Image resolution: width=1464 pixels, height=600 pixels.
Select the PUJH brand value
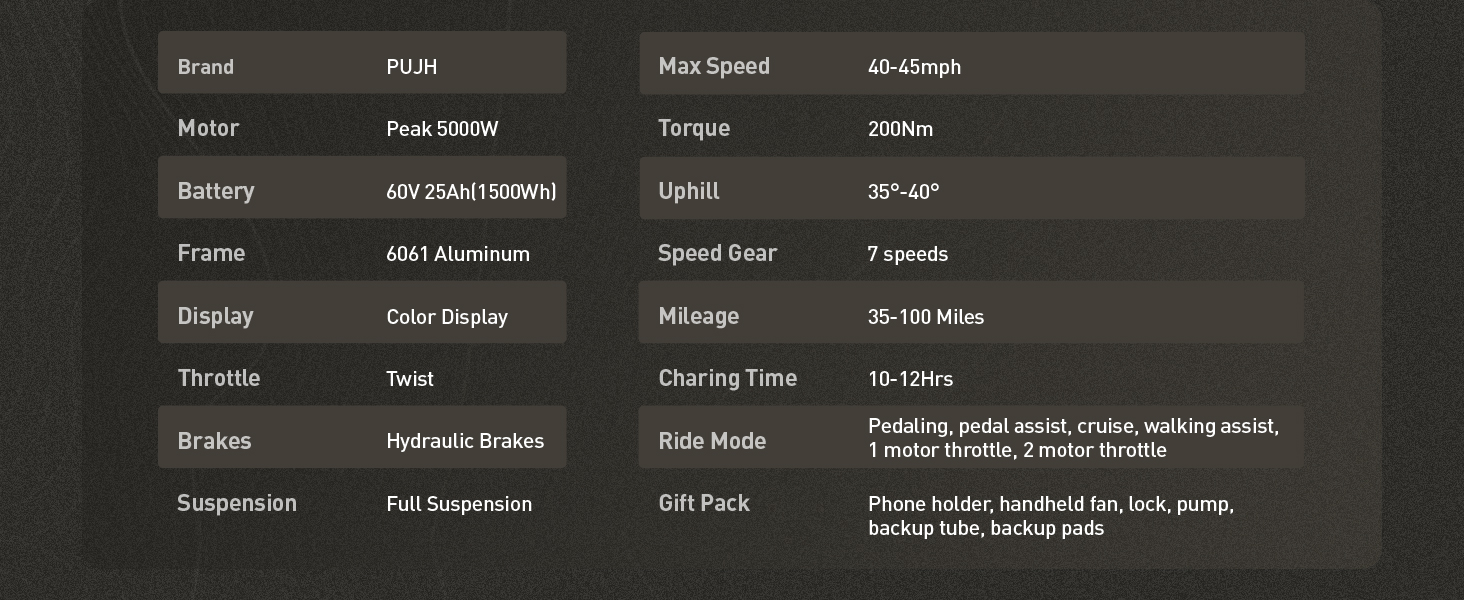411,67
